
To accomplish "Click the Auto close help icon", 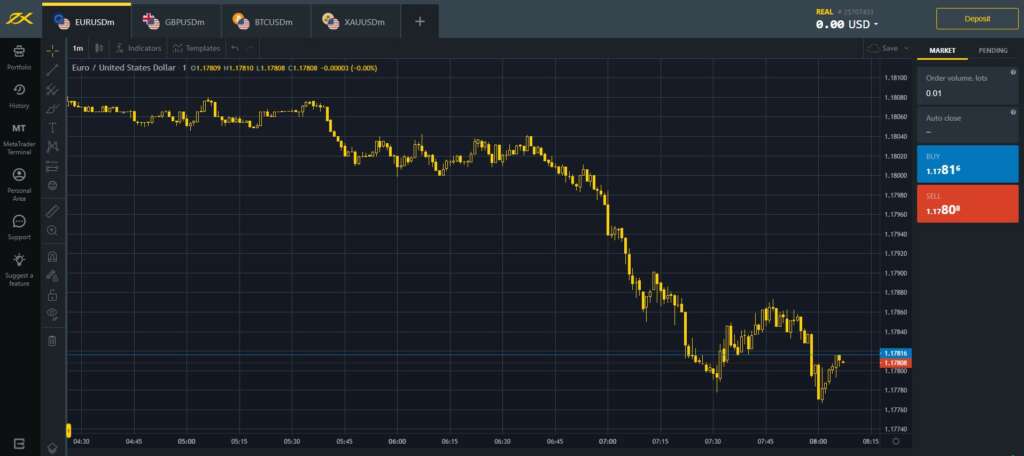I will [x=1013, y=112].
